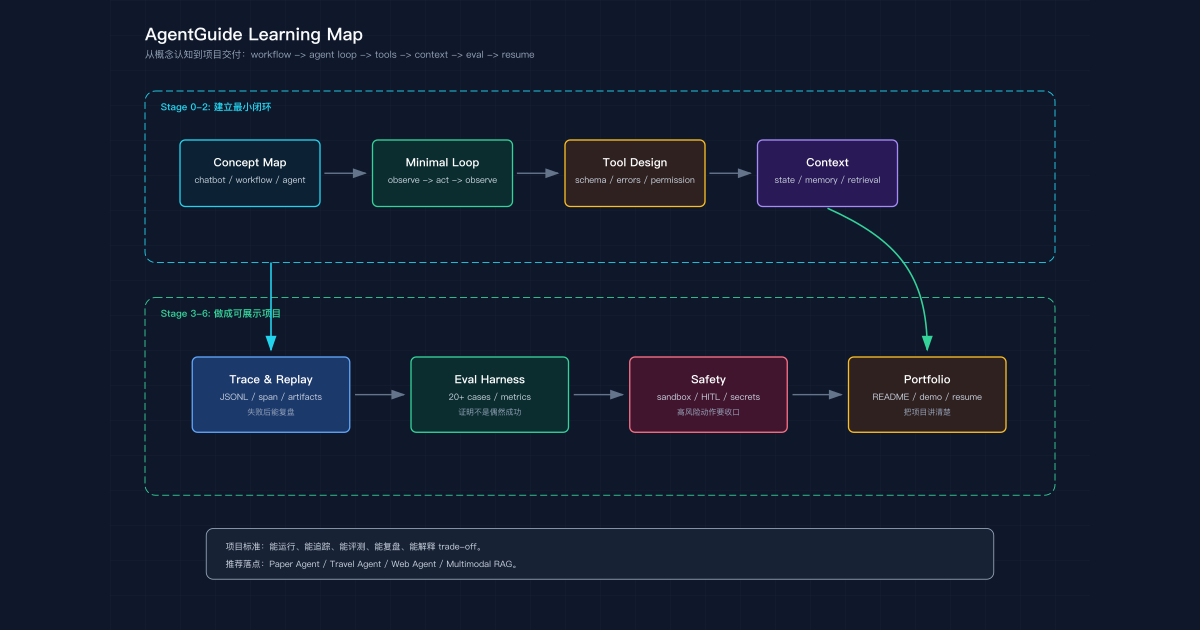1200x630 pixels.
Task: Select the Minimal Loop card
Action: [x=442, y=173]
